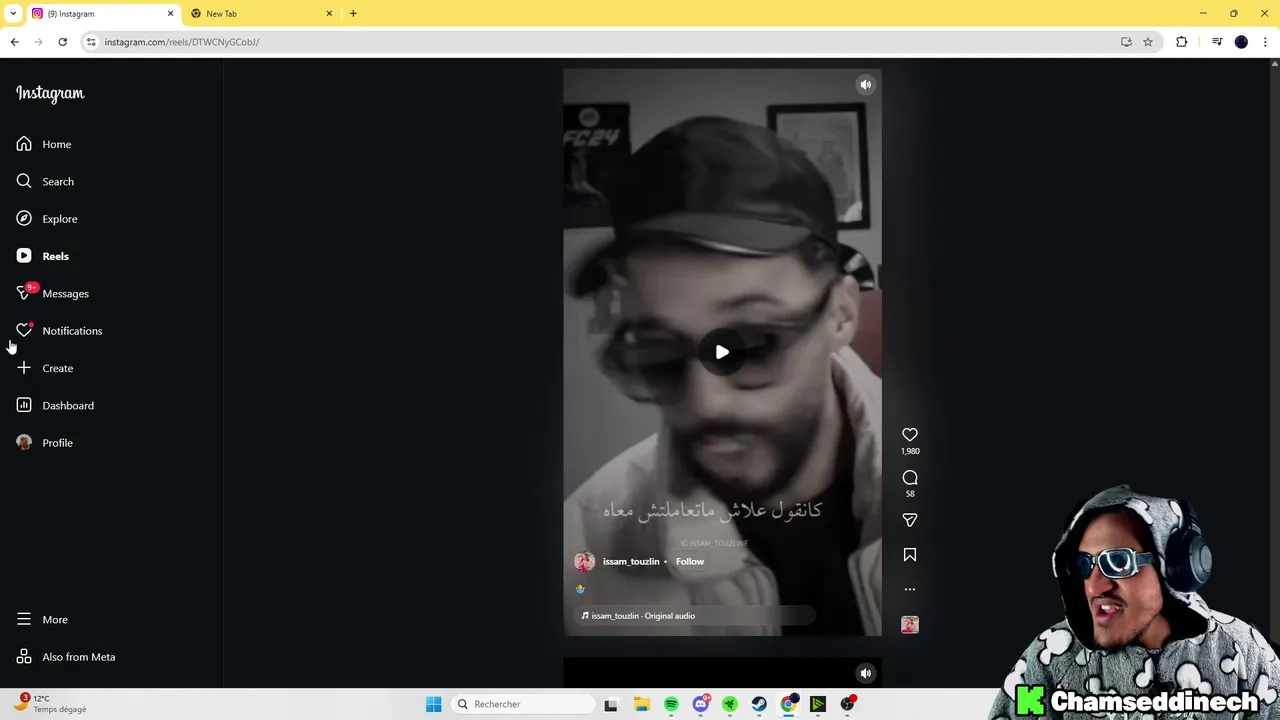Viewport: 1280px width, 720px height.
Task: Open Steam from the taskbar
Action: tap(759, 704)
